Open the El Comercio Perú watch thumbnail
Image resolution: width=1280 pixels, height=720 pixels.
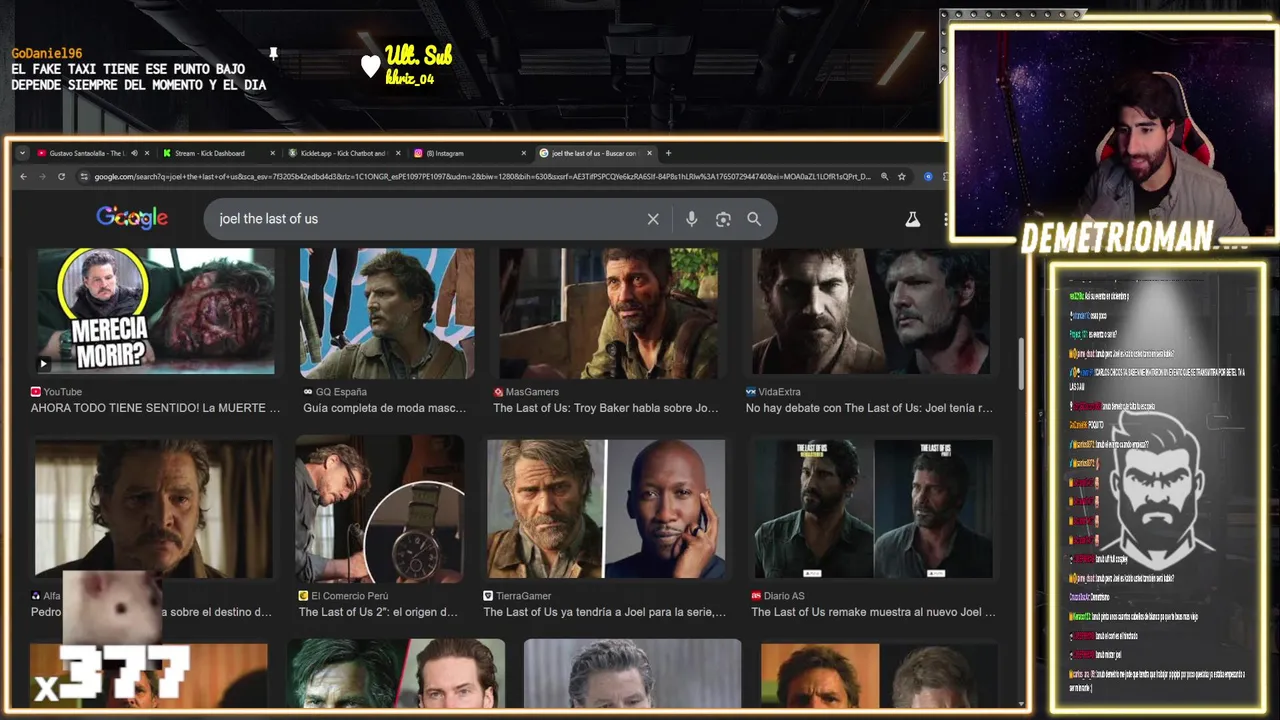point(379,508)
